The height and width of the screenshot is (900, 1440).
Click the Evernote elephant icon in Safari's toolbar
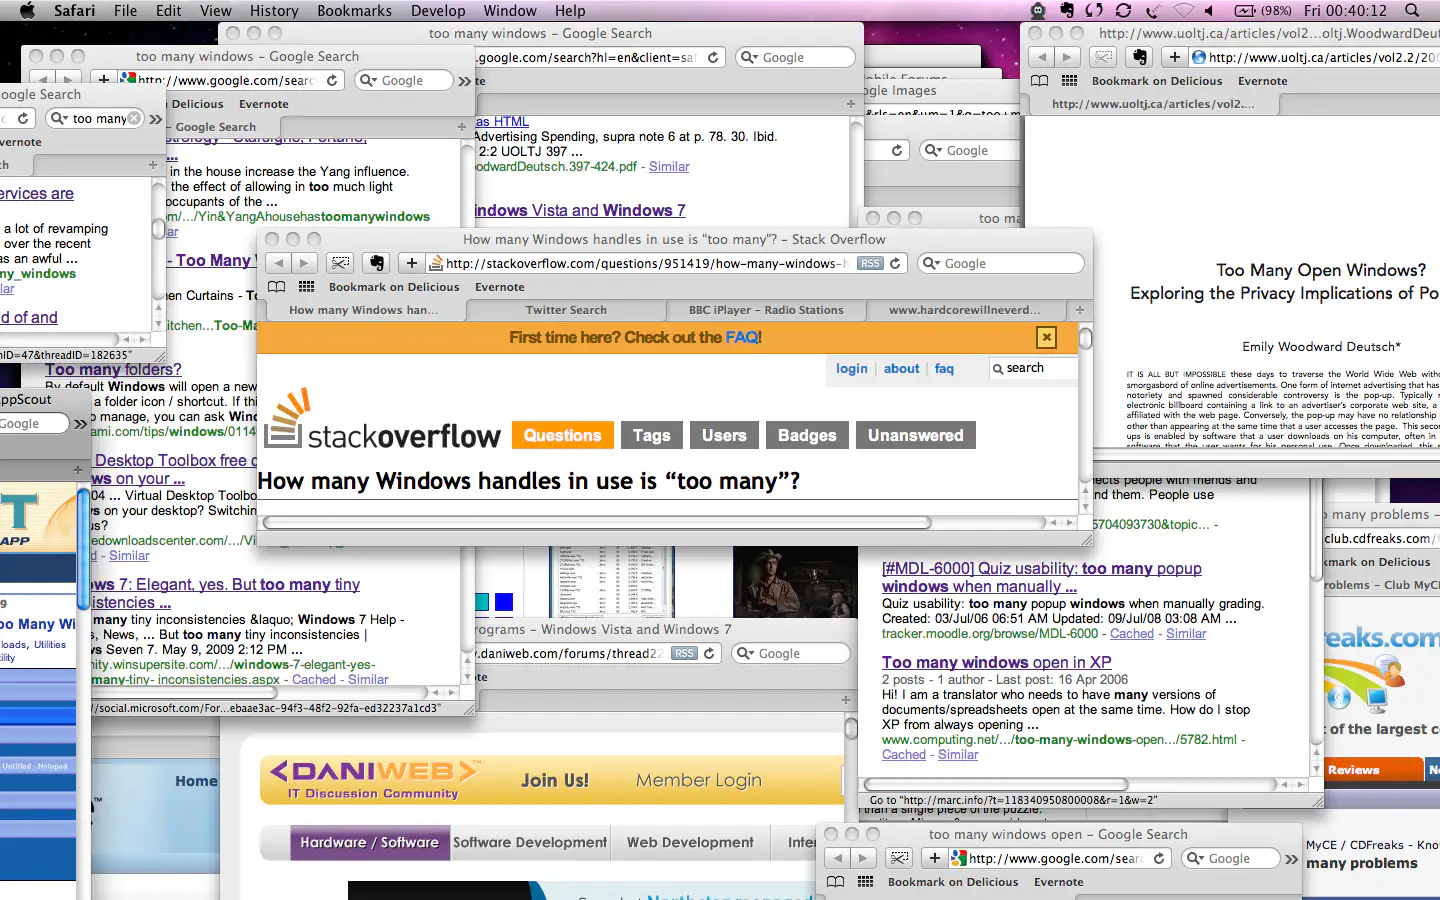point(376,263)
